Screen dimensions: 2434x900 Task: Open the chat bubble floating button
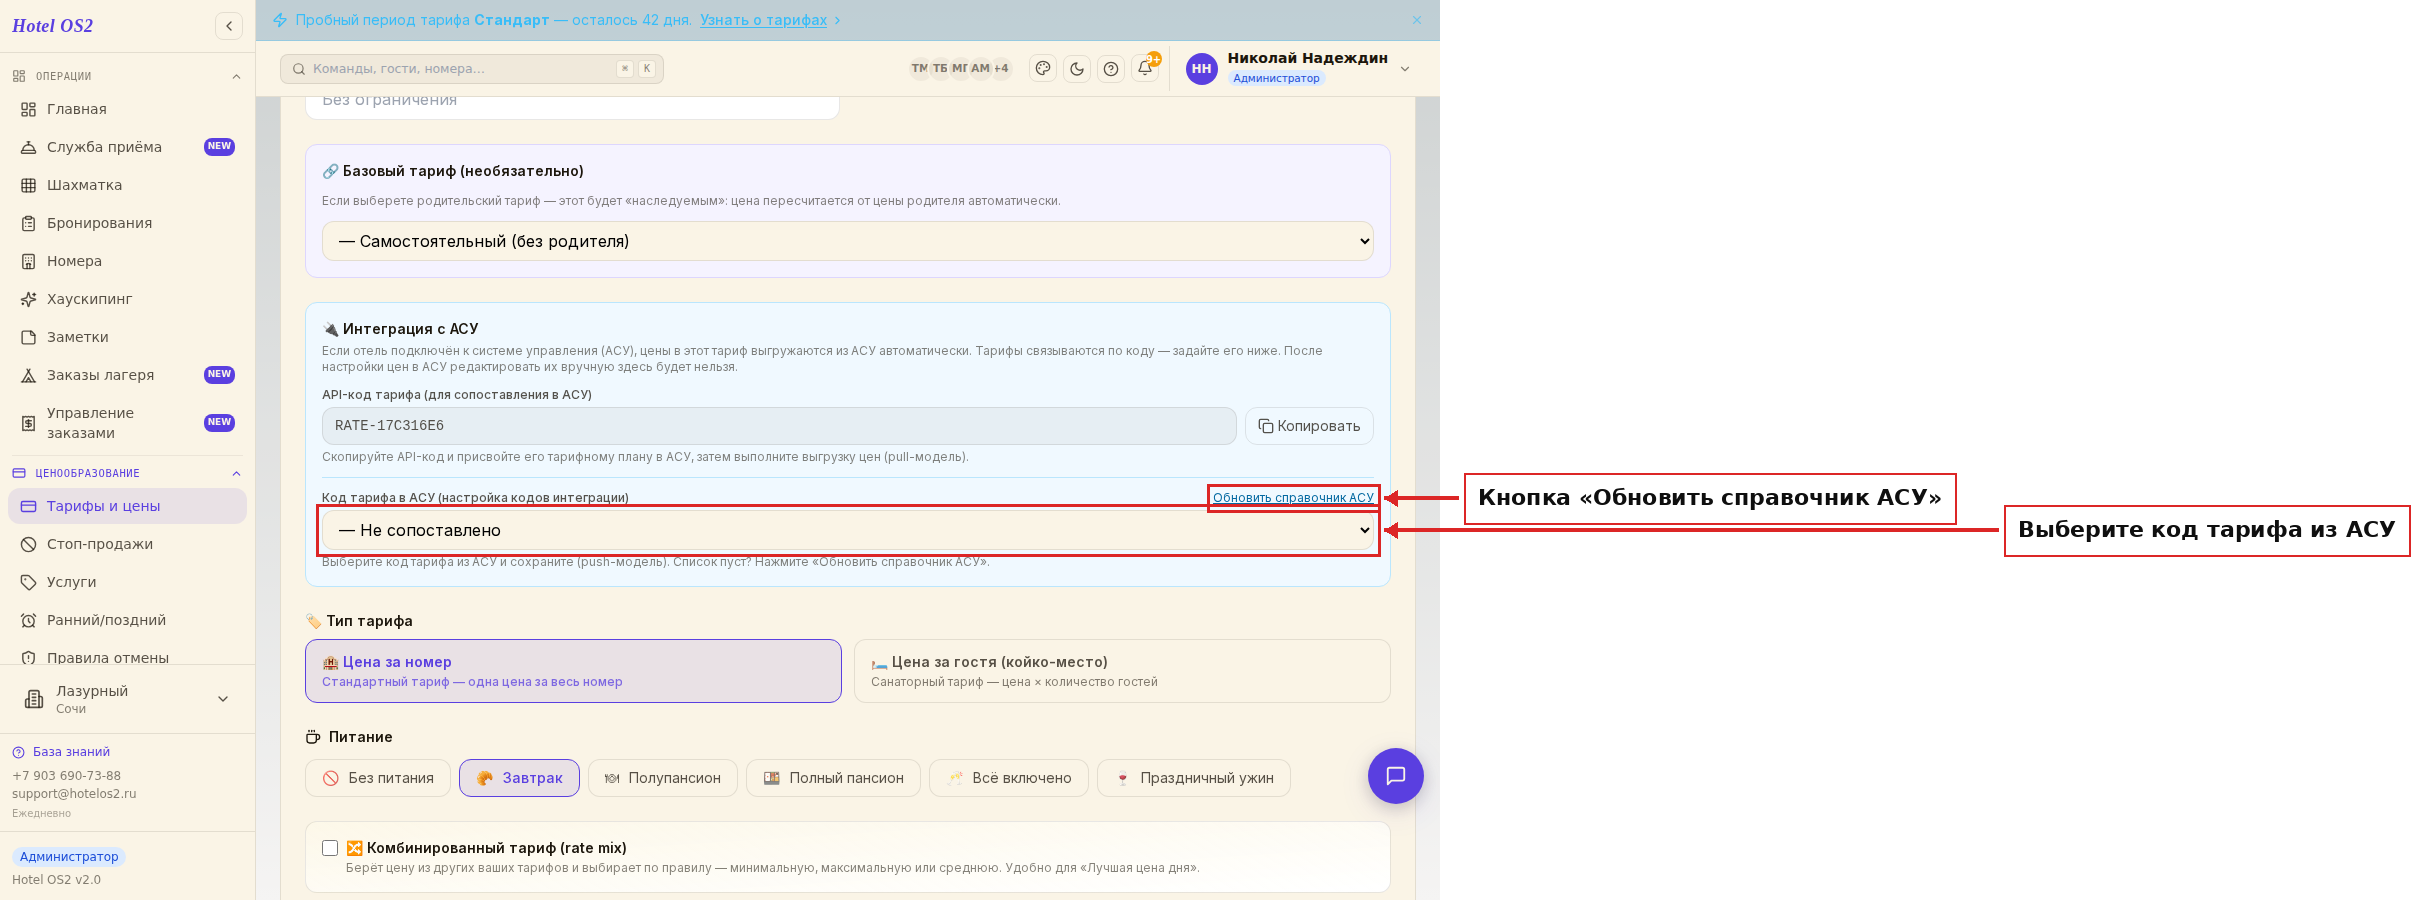coord(1395,776)
